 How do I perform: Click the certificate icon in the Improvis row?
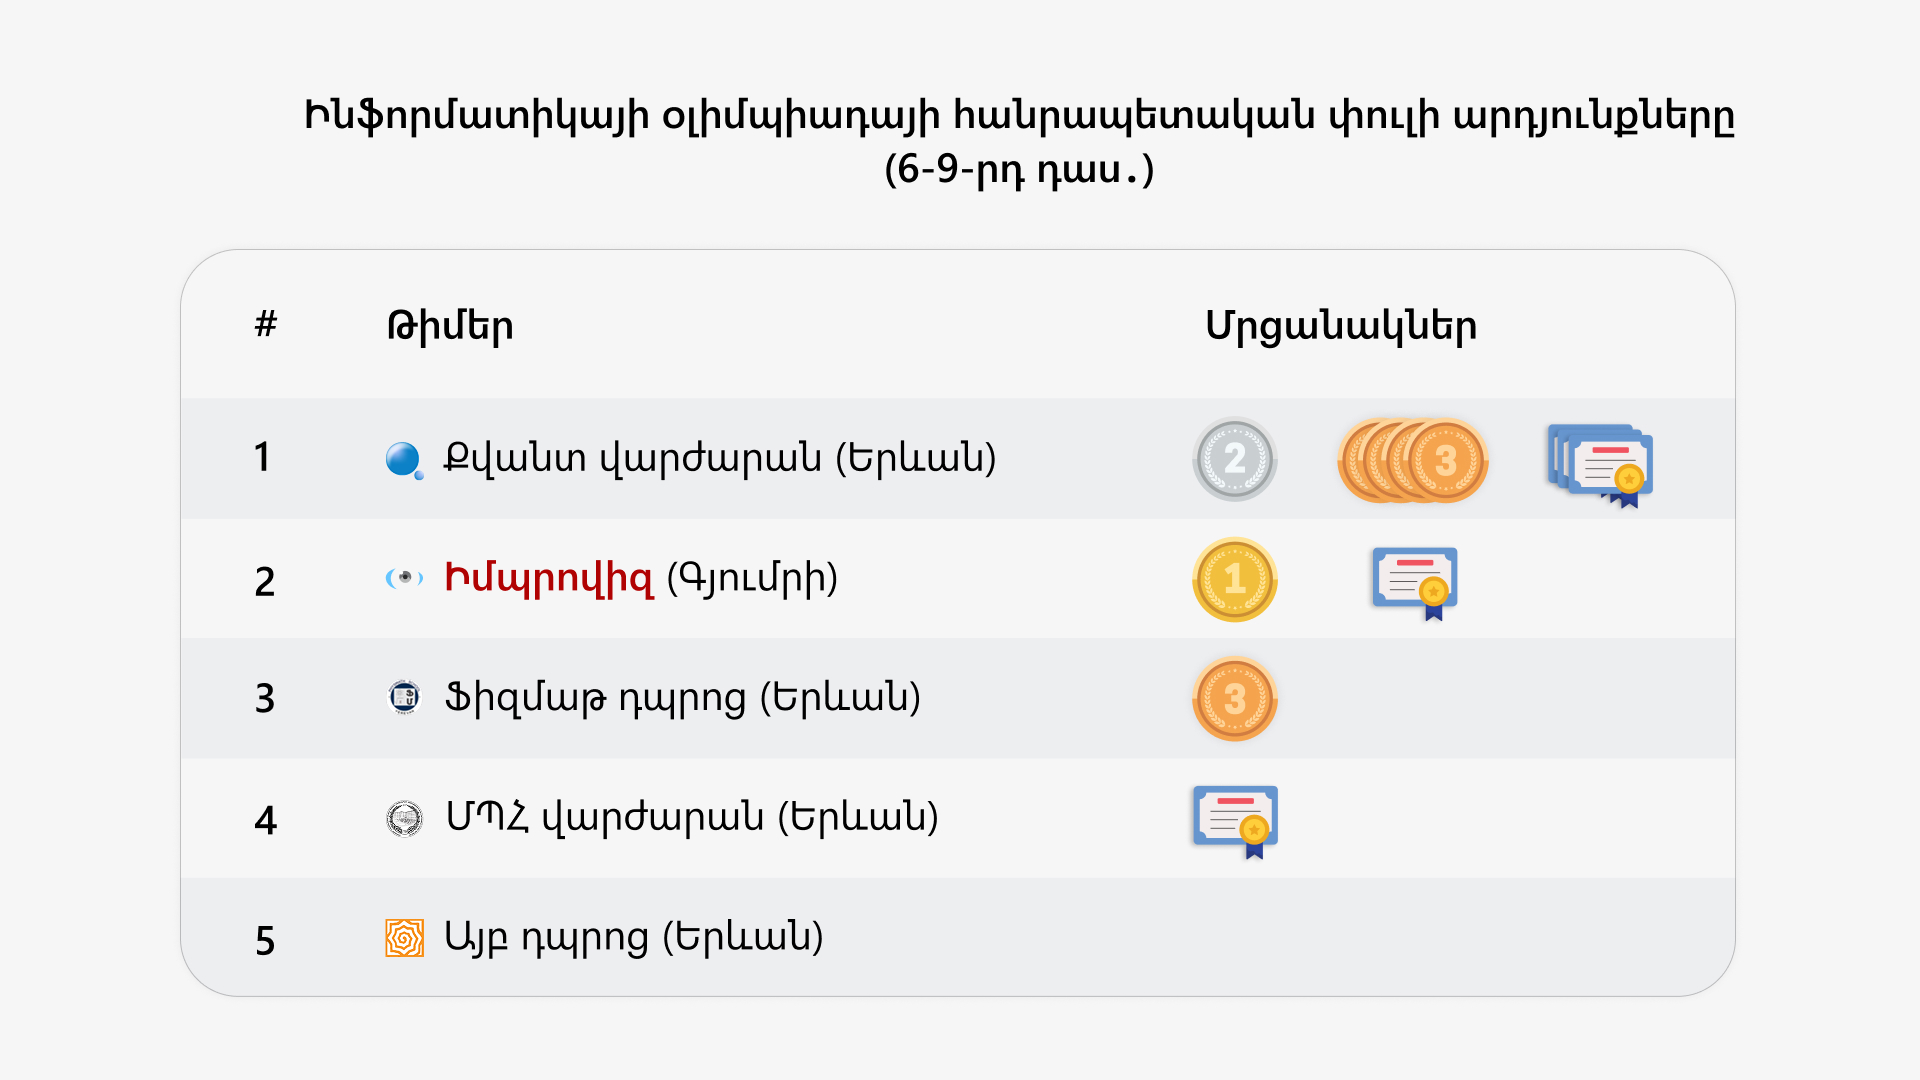(x=1415, y=583)
